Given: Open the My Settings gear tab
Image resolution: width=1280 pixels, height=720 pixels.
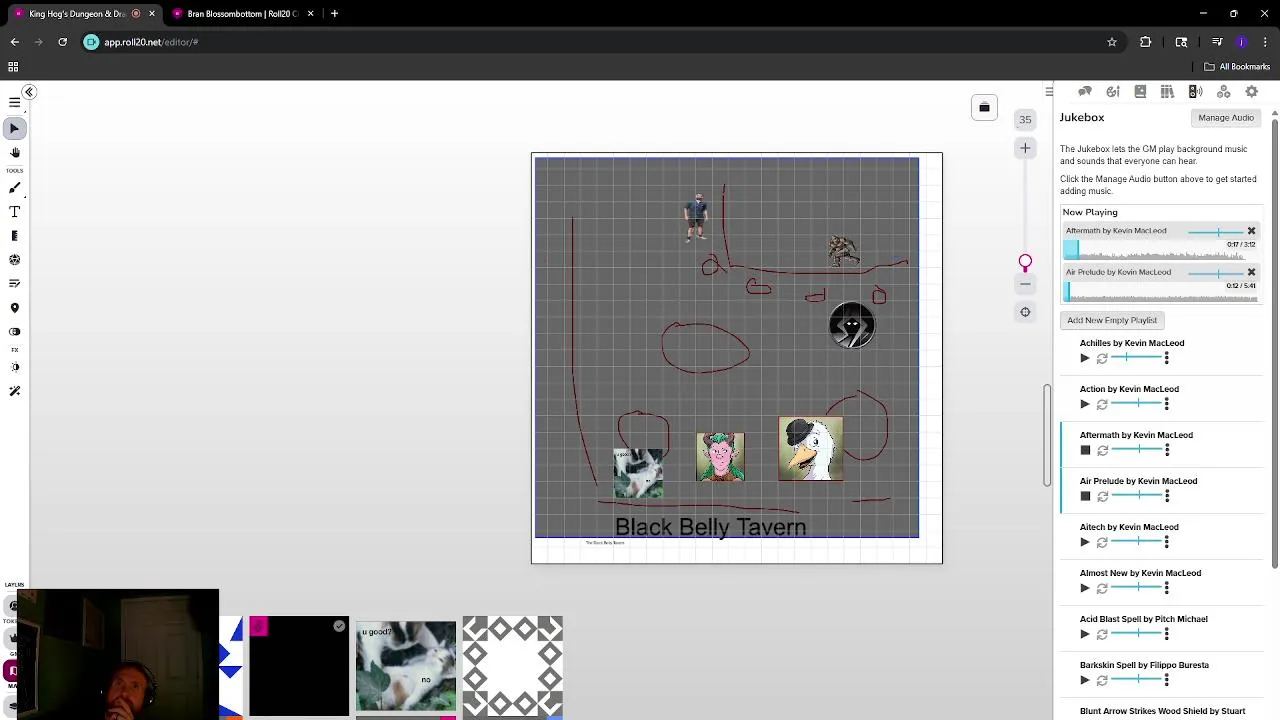Looking at the screenshot, I should (x=1251, y=92).
